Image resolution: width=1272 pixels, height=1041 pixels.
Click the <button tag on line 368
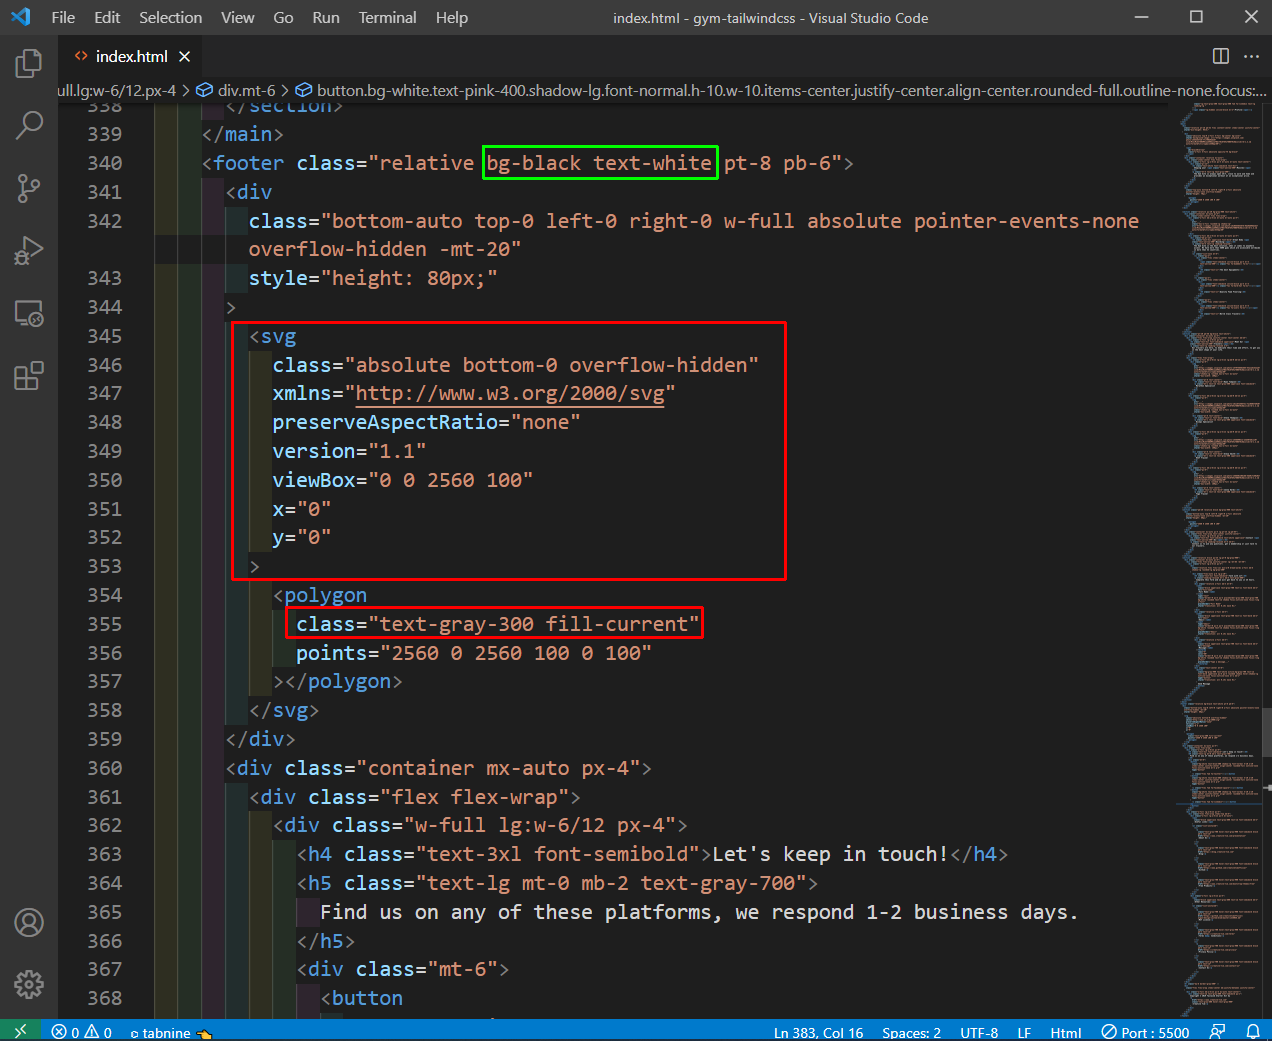[362, 998]
